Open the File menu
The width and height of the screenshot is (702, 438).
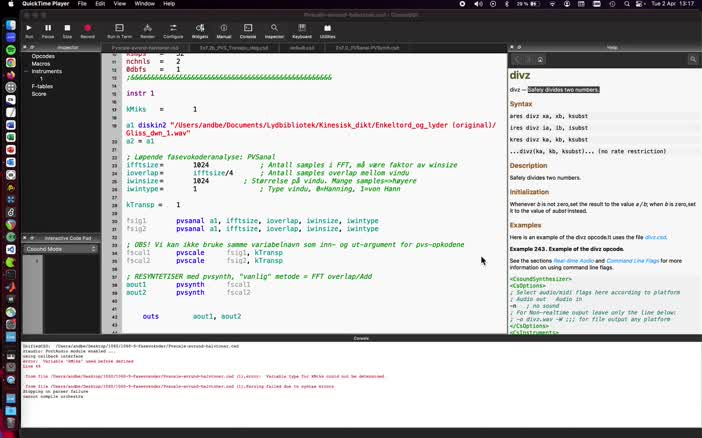(82, 4)
